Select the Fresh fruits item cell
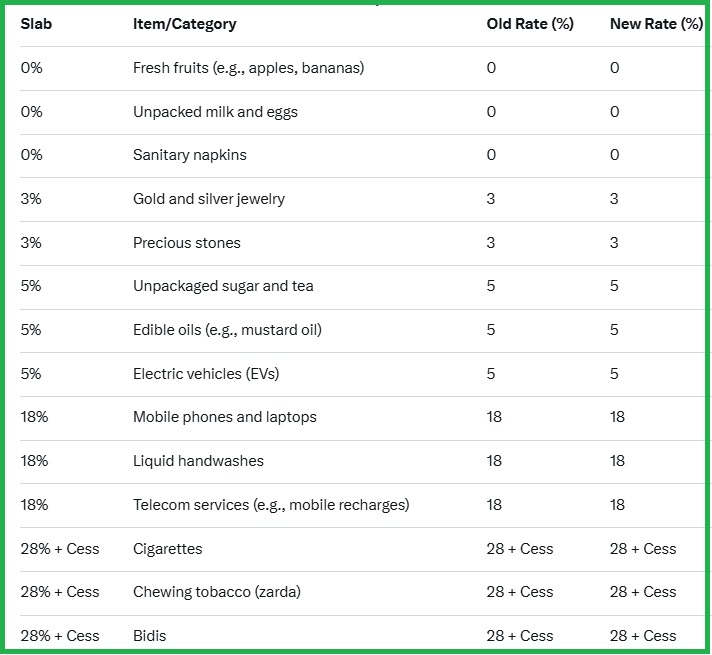712x655 pixels. coord(248,68)
